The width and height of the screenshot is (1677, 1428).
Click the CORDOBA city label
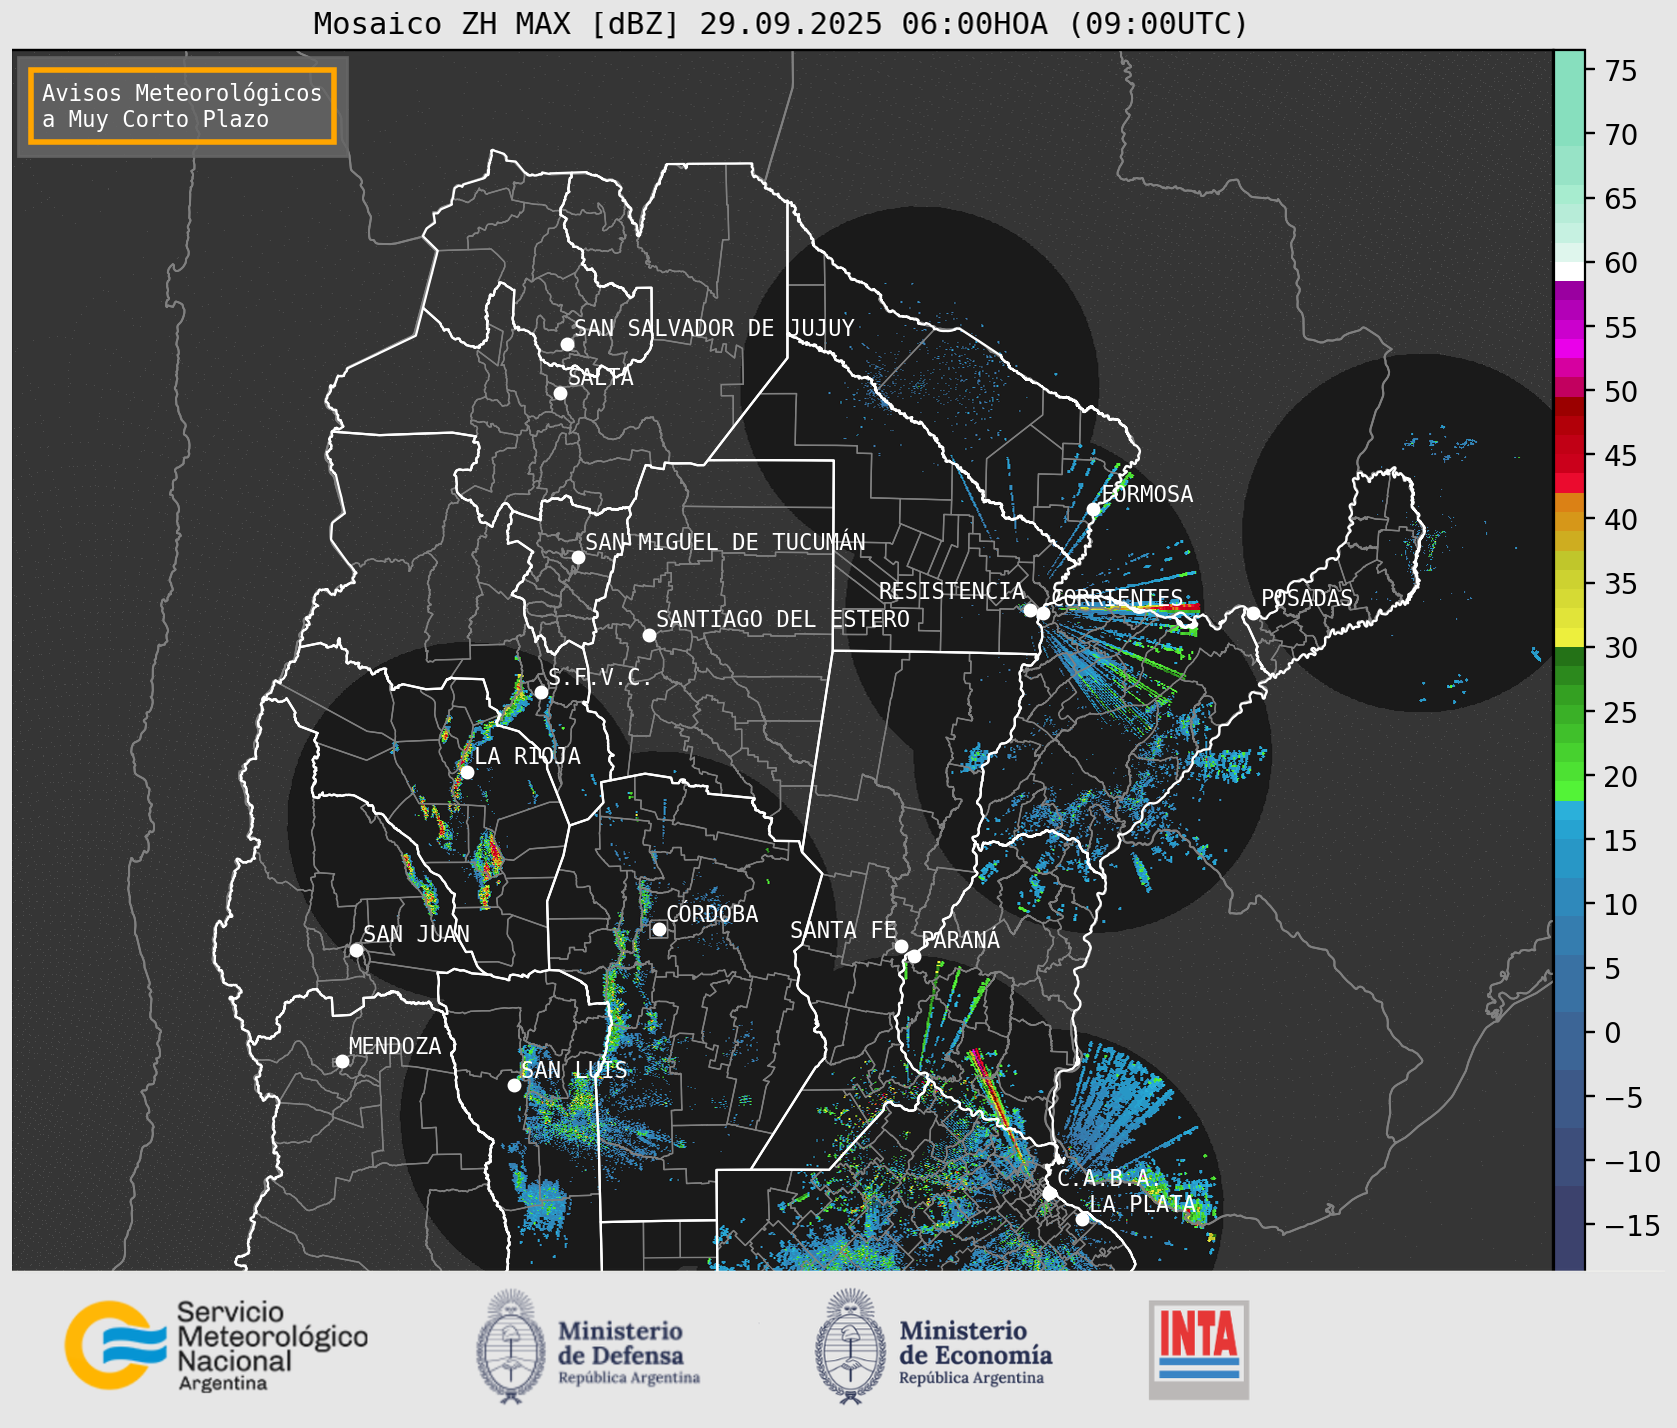click(712, 914)
